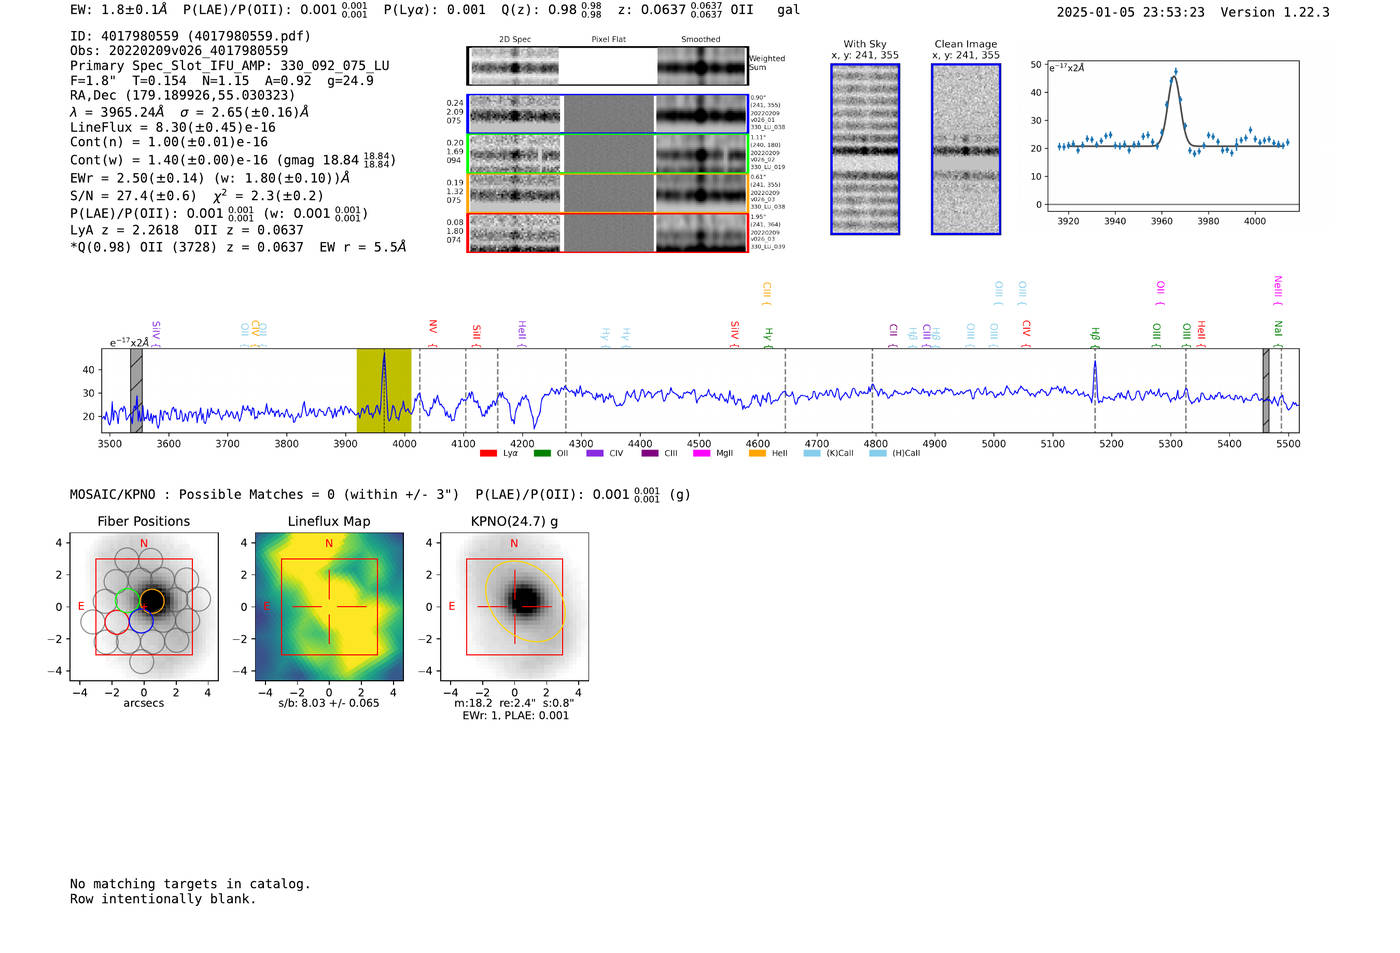
Task: Click the (K)CaII legend swatch
Action: click(x=811, y=454)
